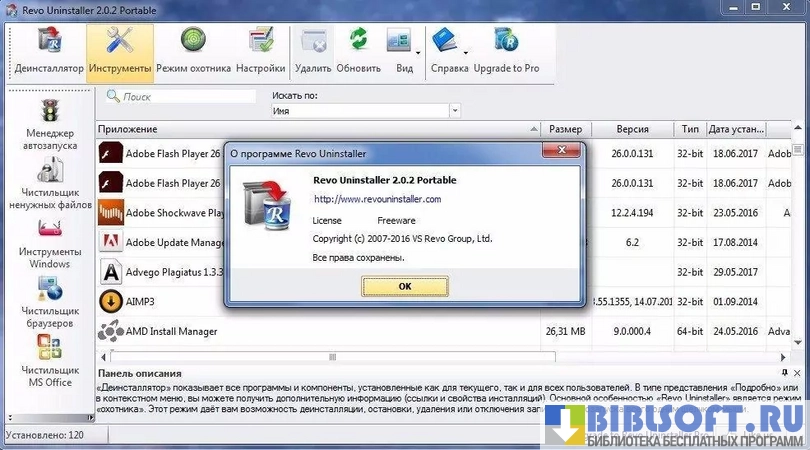Open the Искать по Имя combo box

(x=365, y=111)
